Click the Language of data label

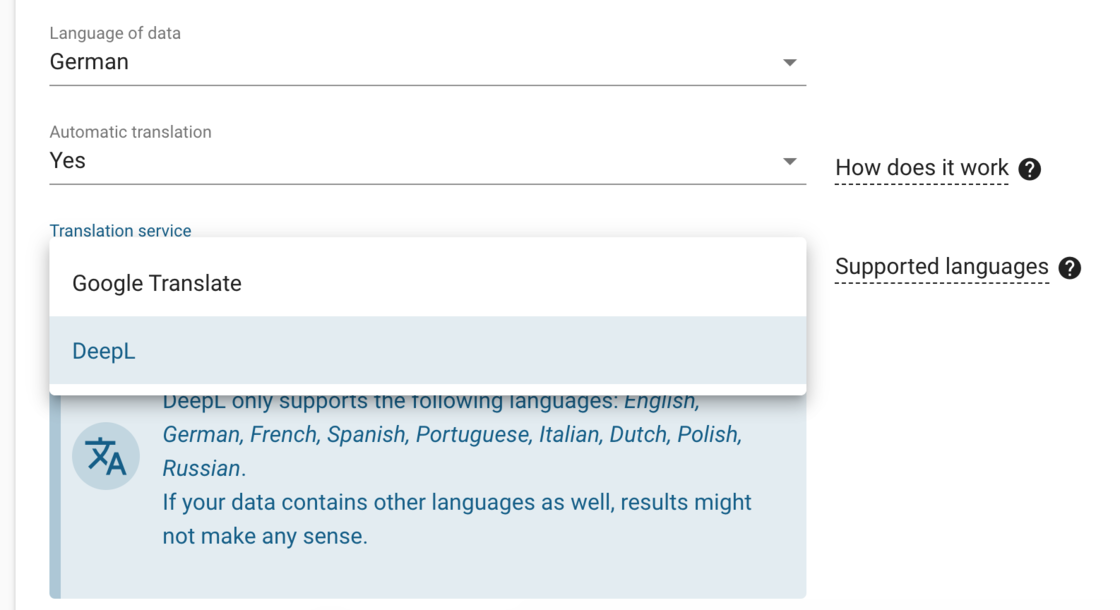click(115, 33)
